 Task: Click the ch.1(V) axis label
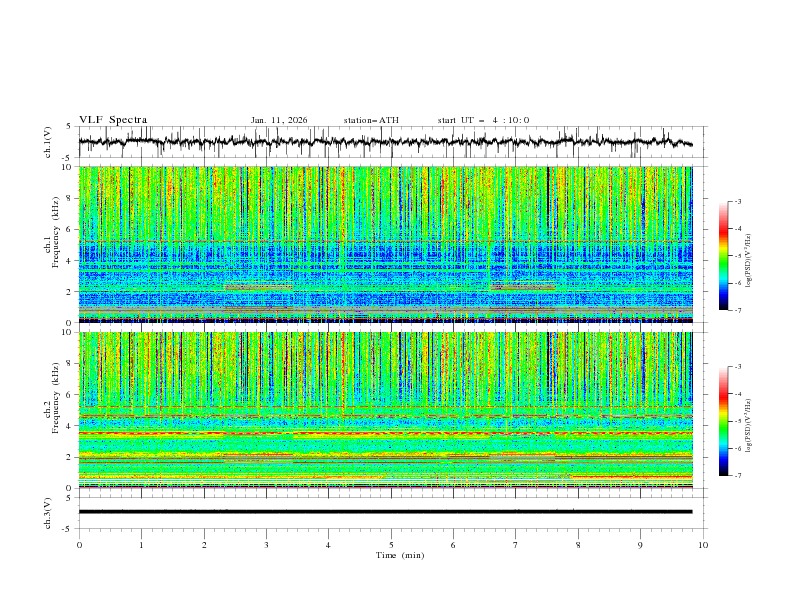click(47, 143)
